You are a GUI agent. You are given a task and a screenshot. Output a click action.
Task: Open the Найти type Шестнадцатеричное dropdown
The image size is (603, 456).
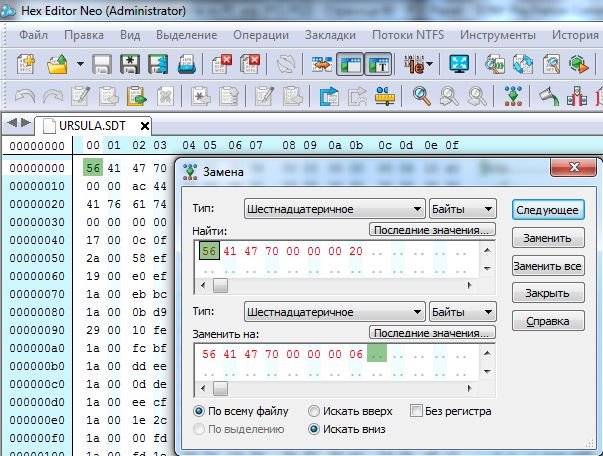tap(335, 209)
